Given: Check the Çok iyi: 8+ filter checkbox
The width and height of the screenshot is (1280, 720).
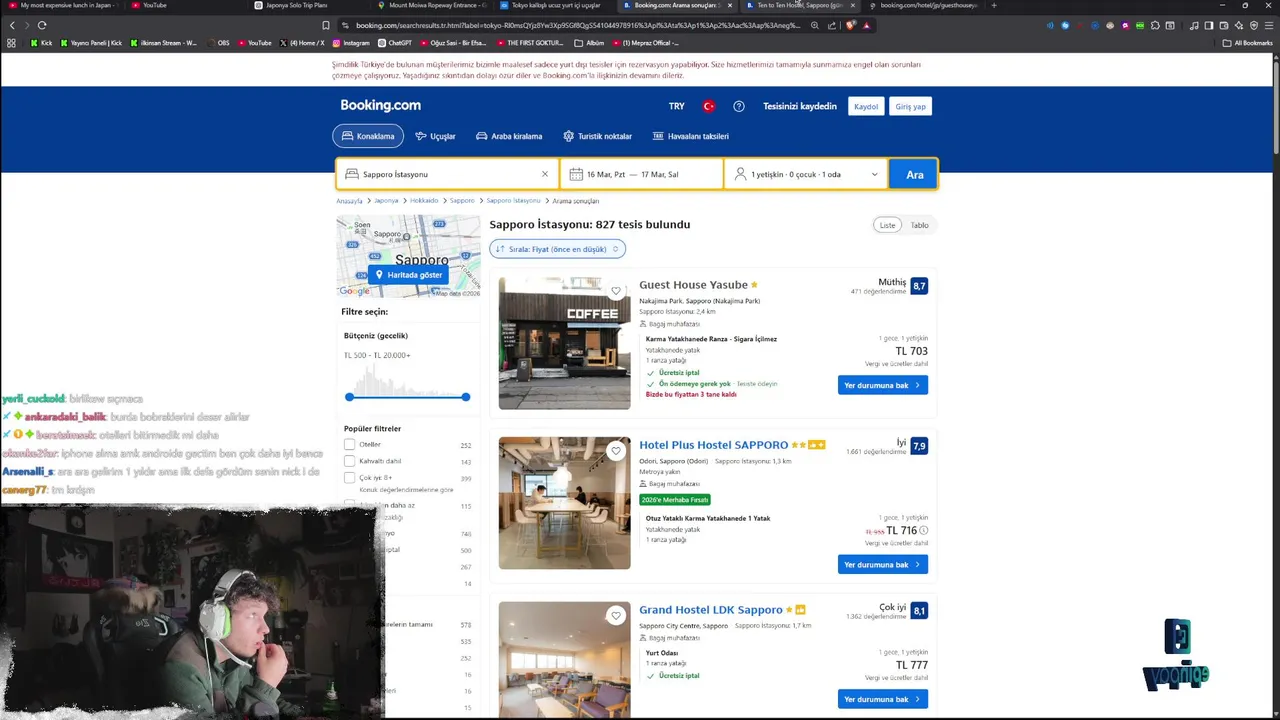Looking at the screenshot, I should [x=349, y=478].
